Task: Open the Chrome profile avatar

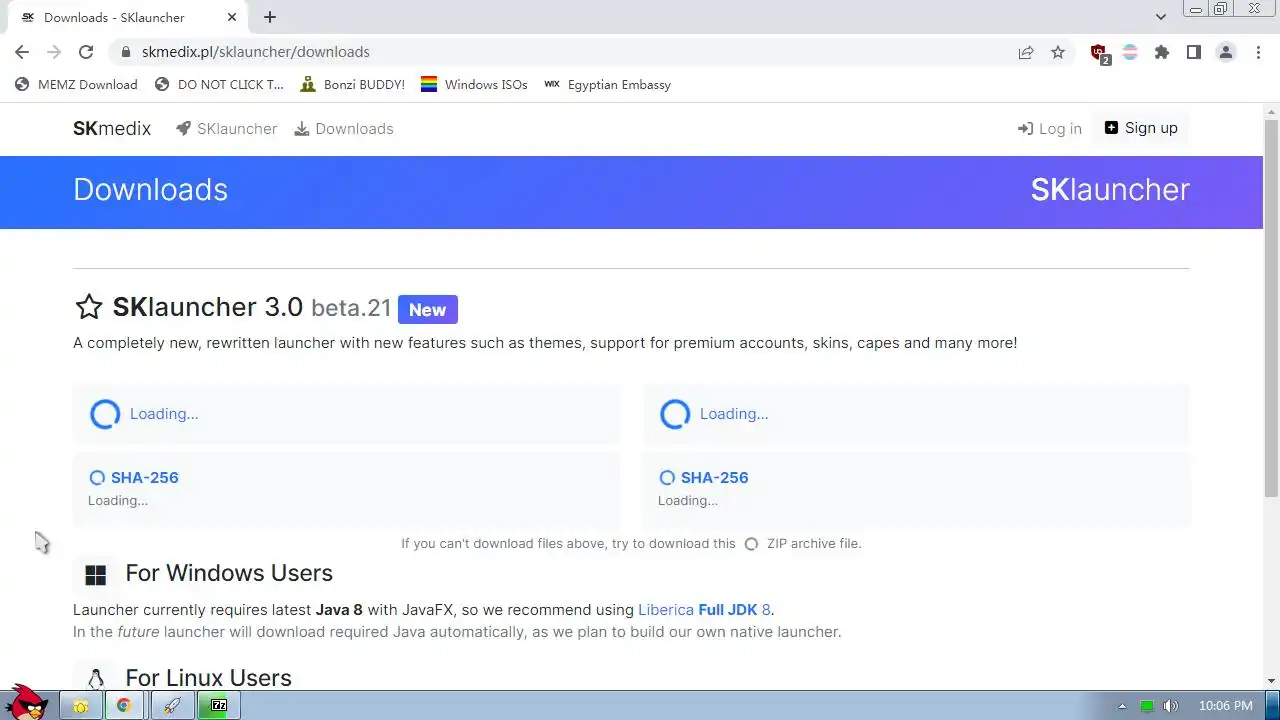Action: point(1226,52)
